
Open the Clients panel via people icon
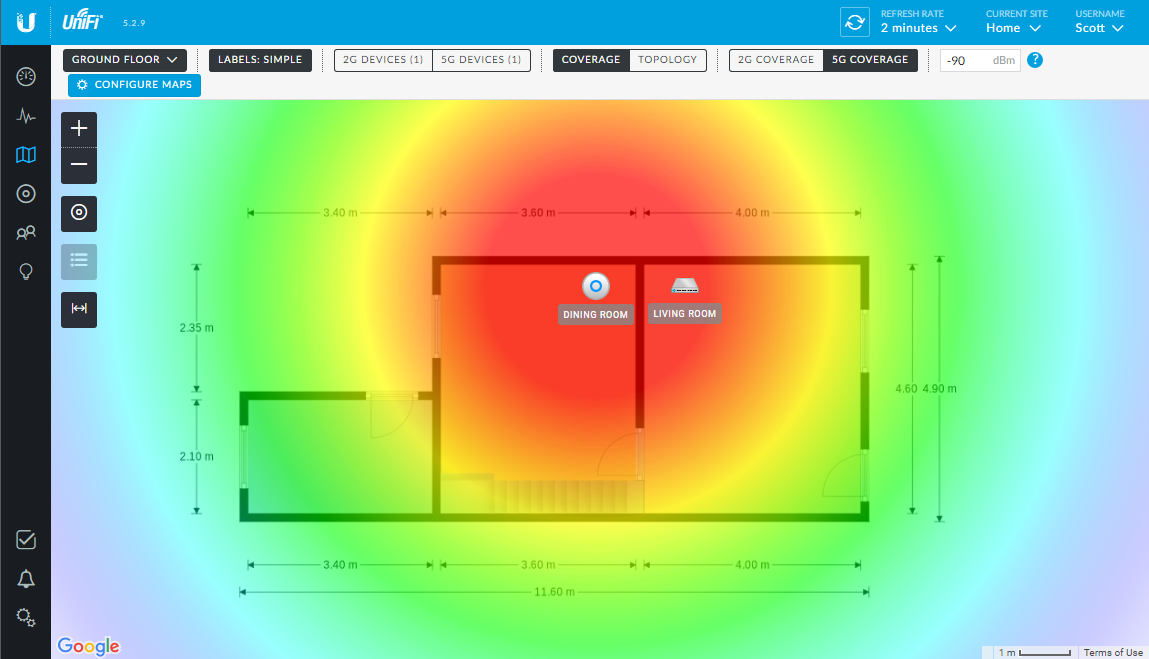tap(26, 232)
